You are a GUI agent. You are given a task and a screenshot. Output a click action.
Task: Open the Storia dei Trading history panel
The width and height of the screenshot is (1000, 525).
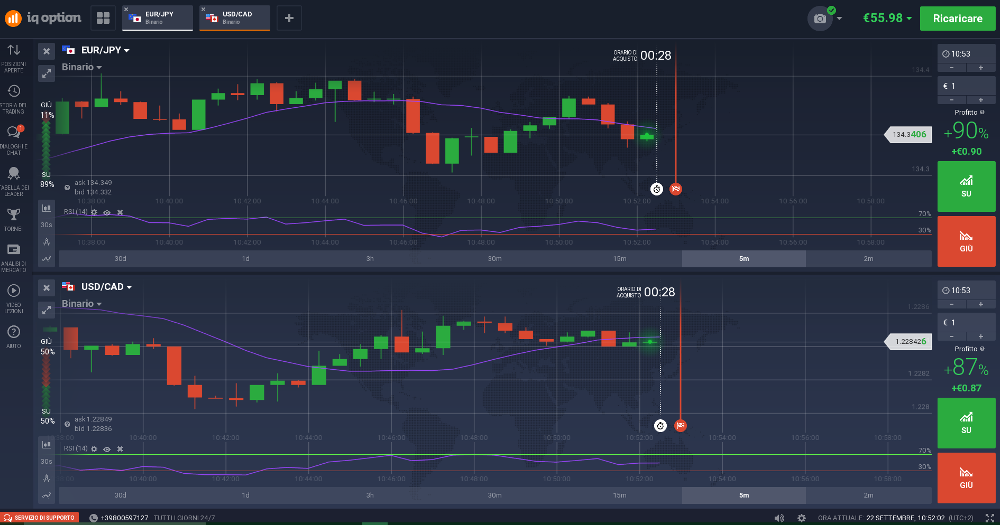pos(14,99)
